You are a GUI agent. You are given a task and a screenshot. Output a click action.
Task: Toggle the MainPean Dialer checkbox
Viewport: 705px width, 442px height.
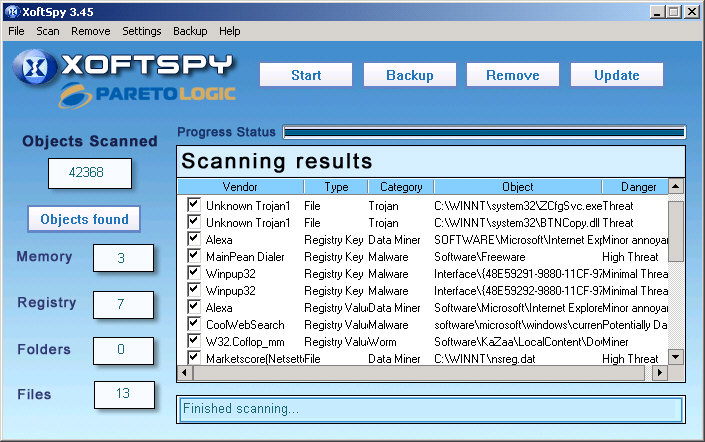click(194, 256)
